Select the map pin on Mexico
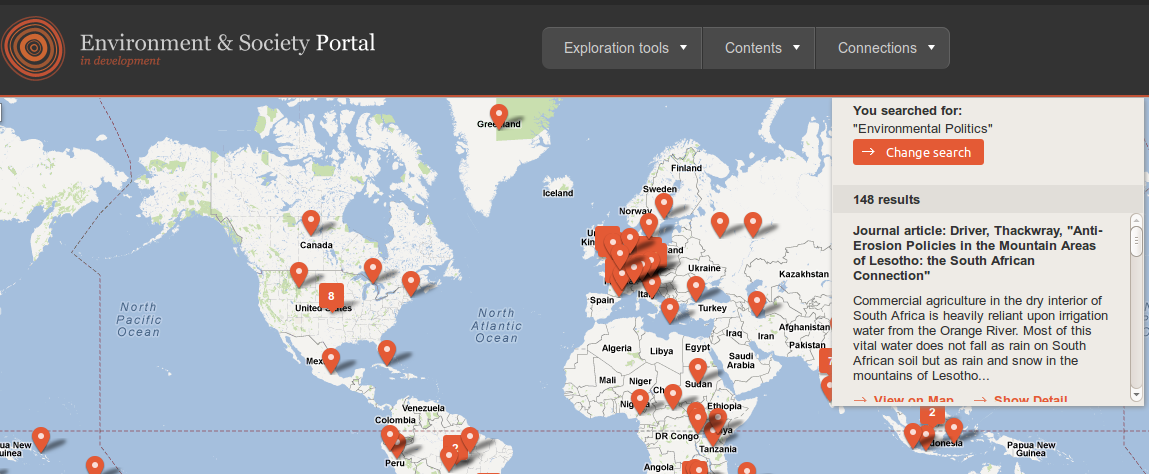The height and width of the screenshot is (474, 1149). pyautogui.click(x=331, y=357)
